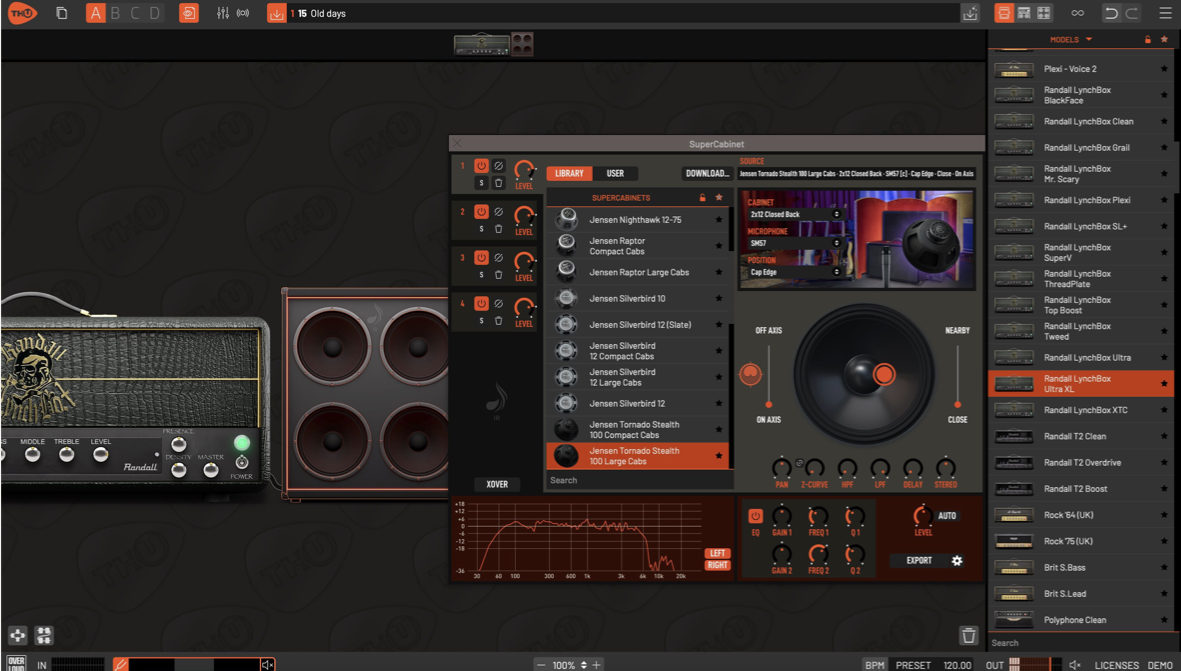Toggle the EQ power button

click(x=755, y=516)
